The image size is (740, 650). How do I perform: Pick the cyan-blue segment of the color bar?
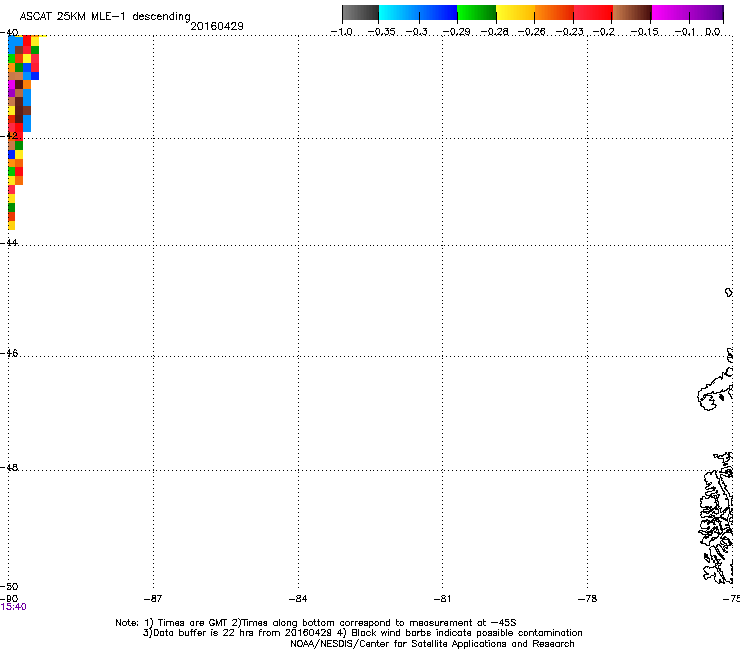click(x=418, y=12)
